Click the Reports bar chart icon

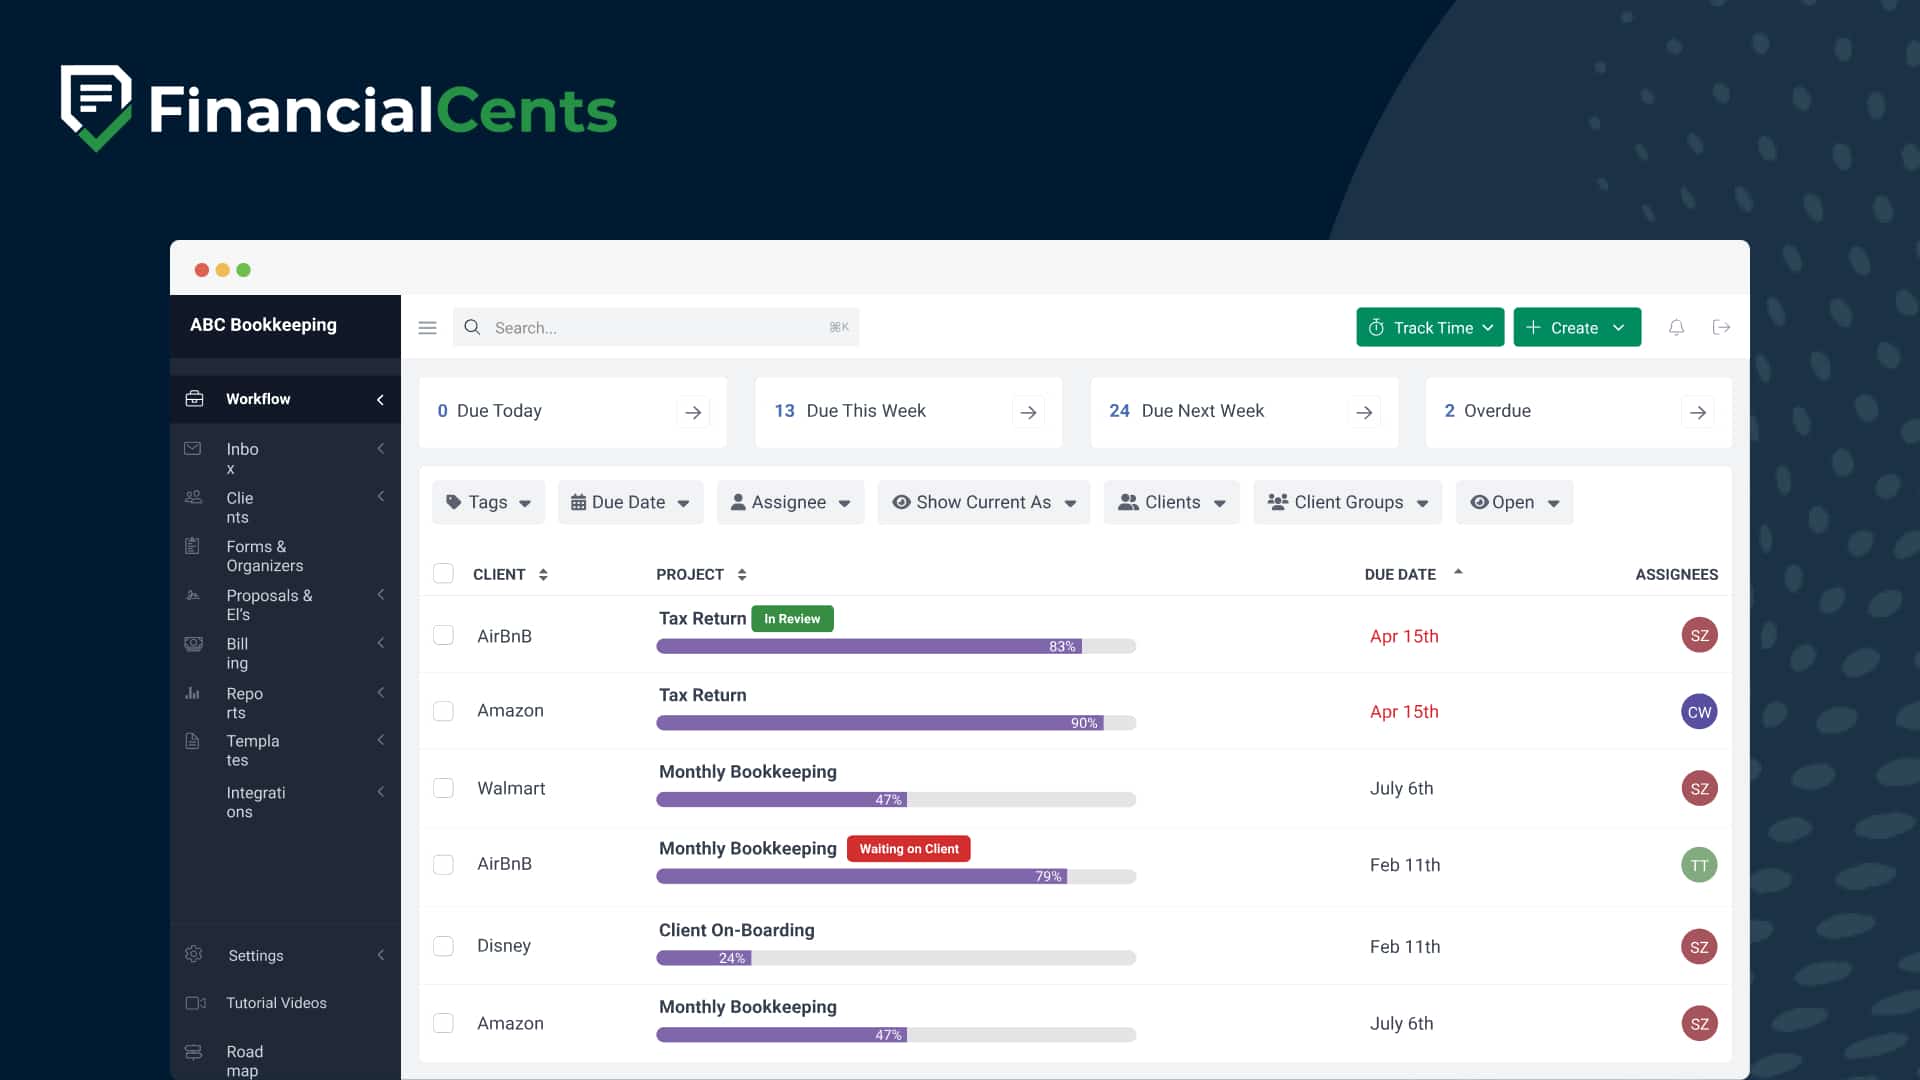(193, 693)
